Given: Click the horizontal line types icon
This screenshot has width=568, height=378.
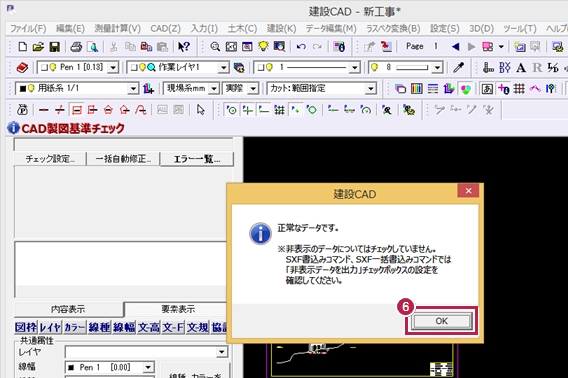Looking at the screenshot, I should (433, 88).
